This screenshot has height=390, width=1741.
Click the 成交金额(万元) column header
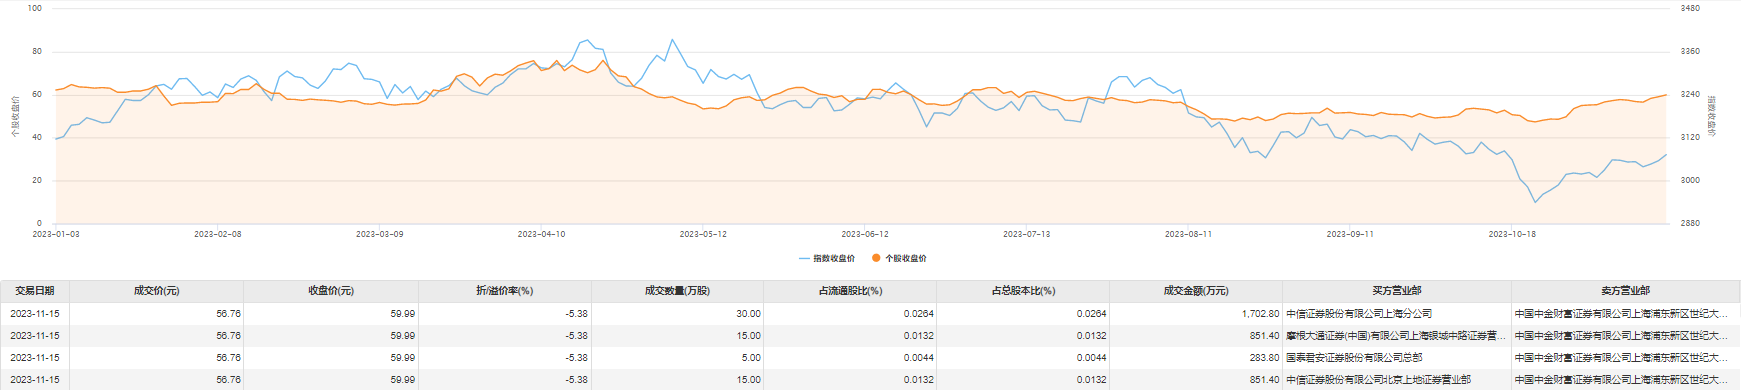1196,291
